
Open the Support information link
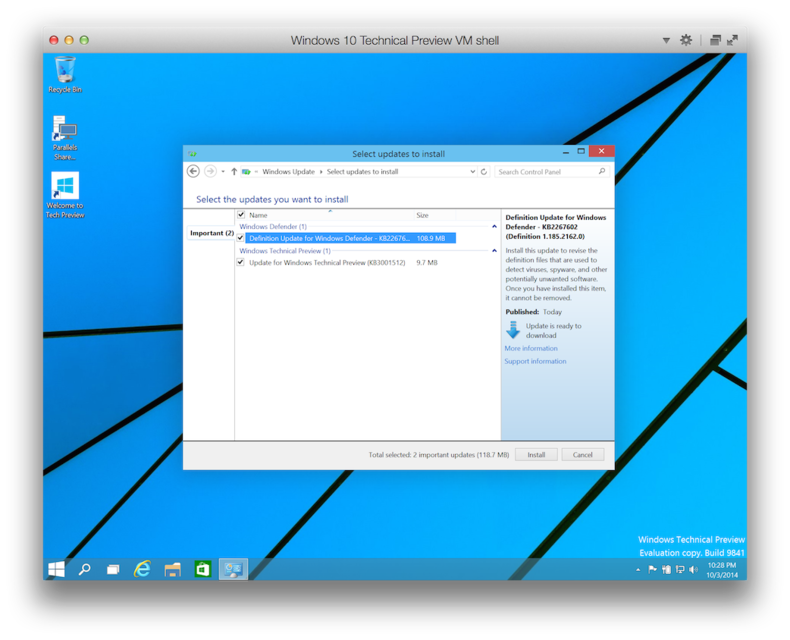(x=535, y=361)
